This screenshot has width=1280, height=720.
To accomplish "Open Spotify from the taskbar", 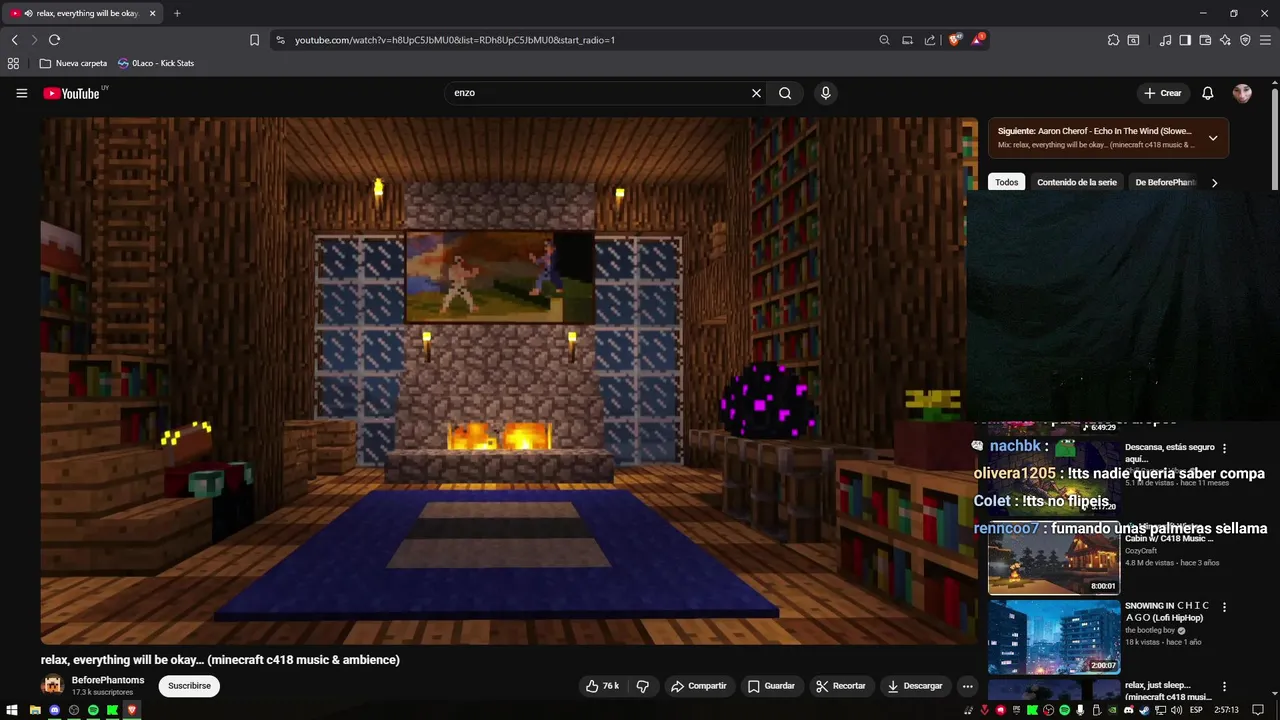I will tap(93, 710).
